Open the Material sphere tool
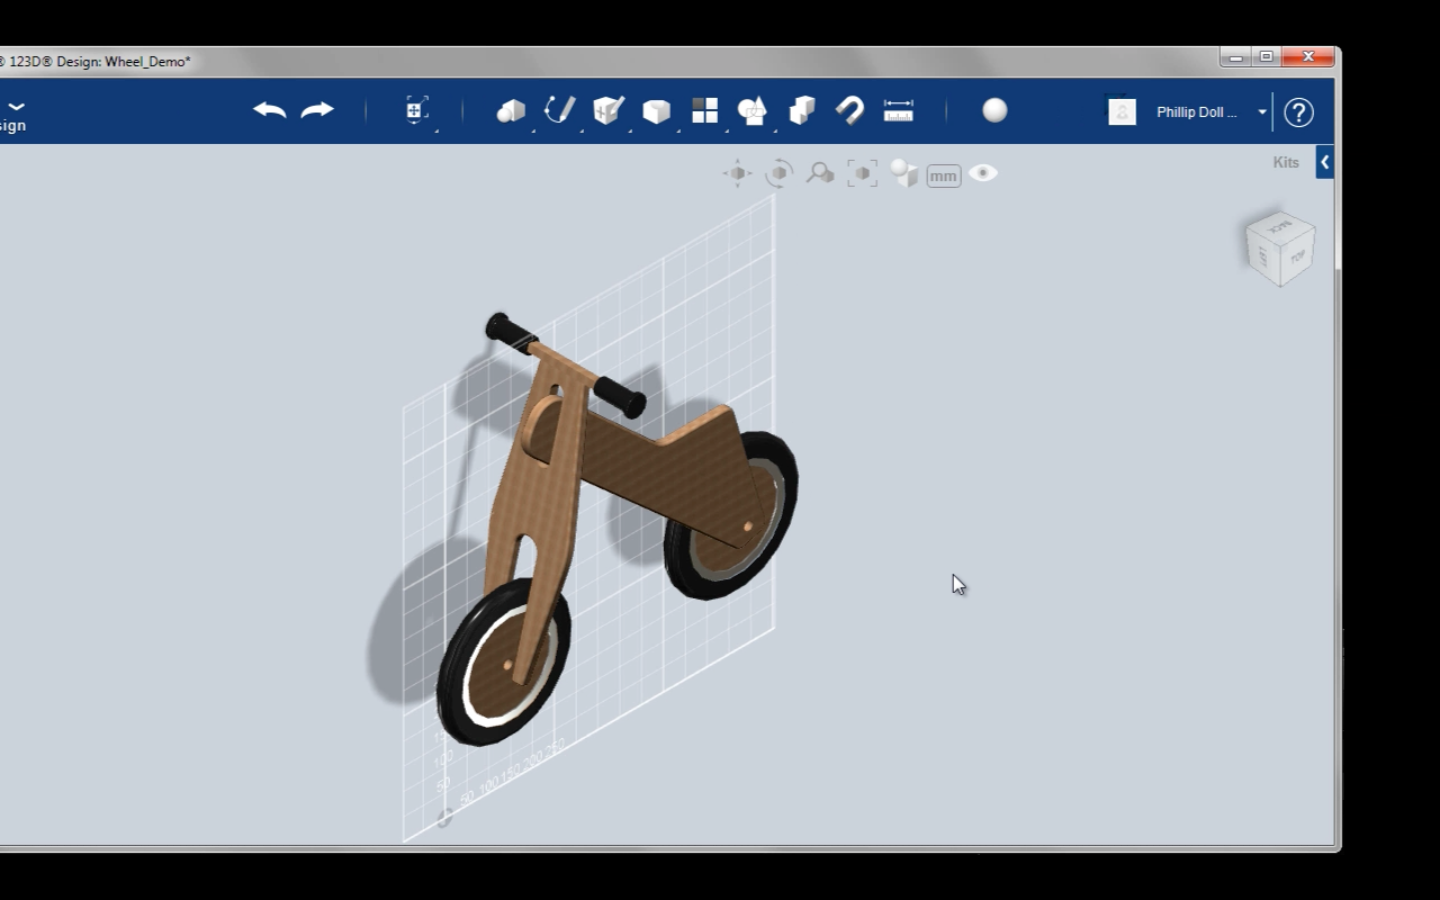The image size is (1440, 900). click(995, 110)
